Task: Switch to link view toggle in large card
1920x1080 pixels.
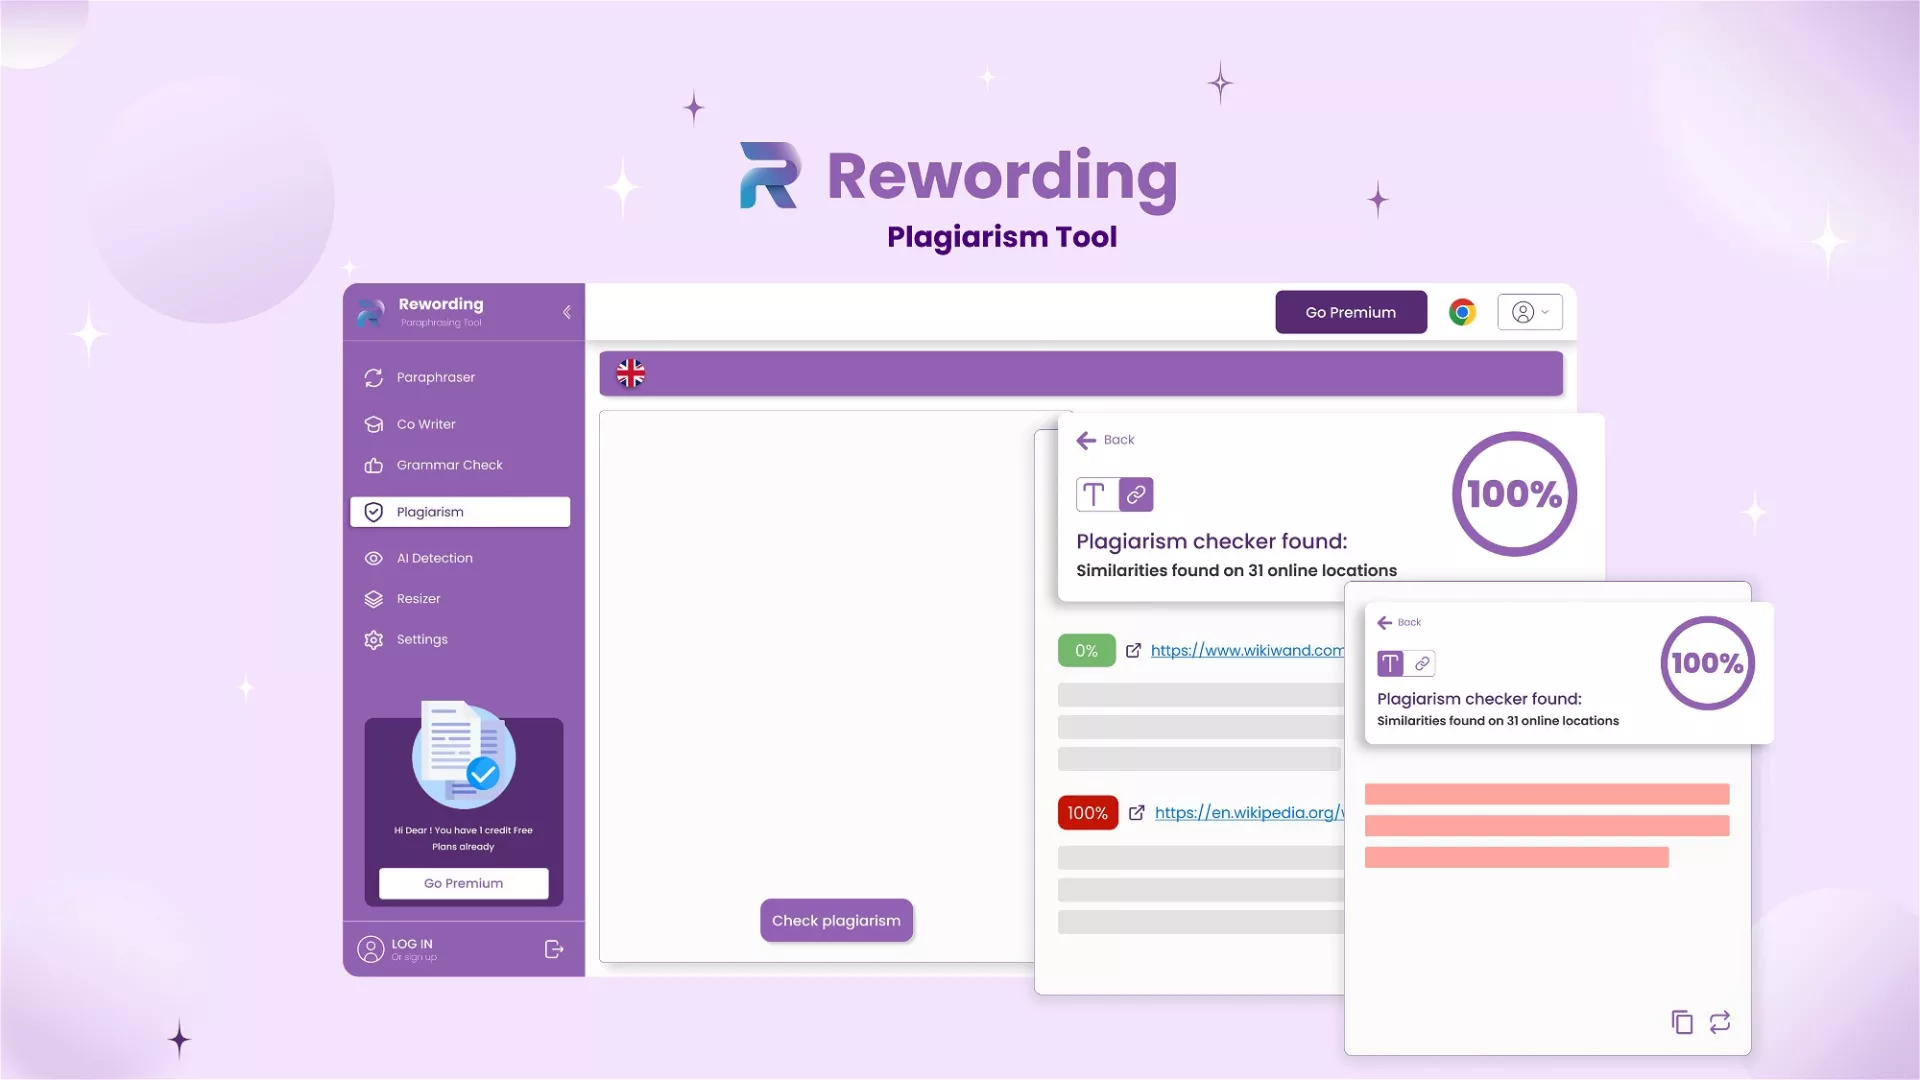Action: pos(1136,494)
